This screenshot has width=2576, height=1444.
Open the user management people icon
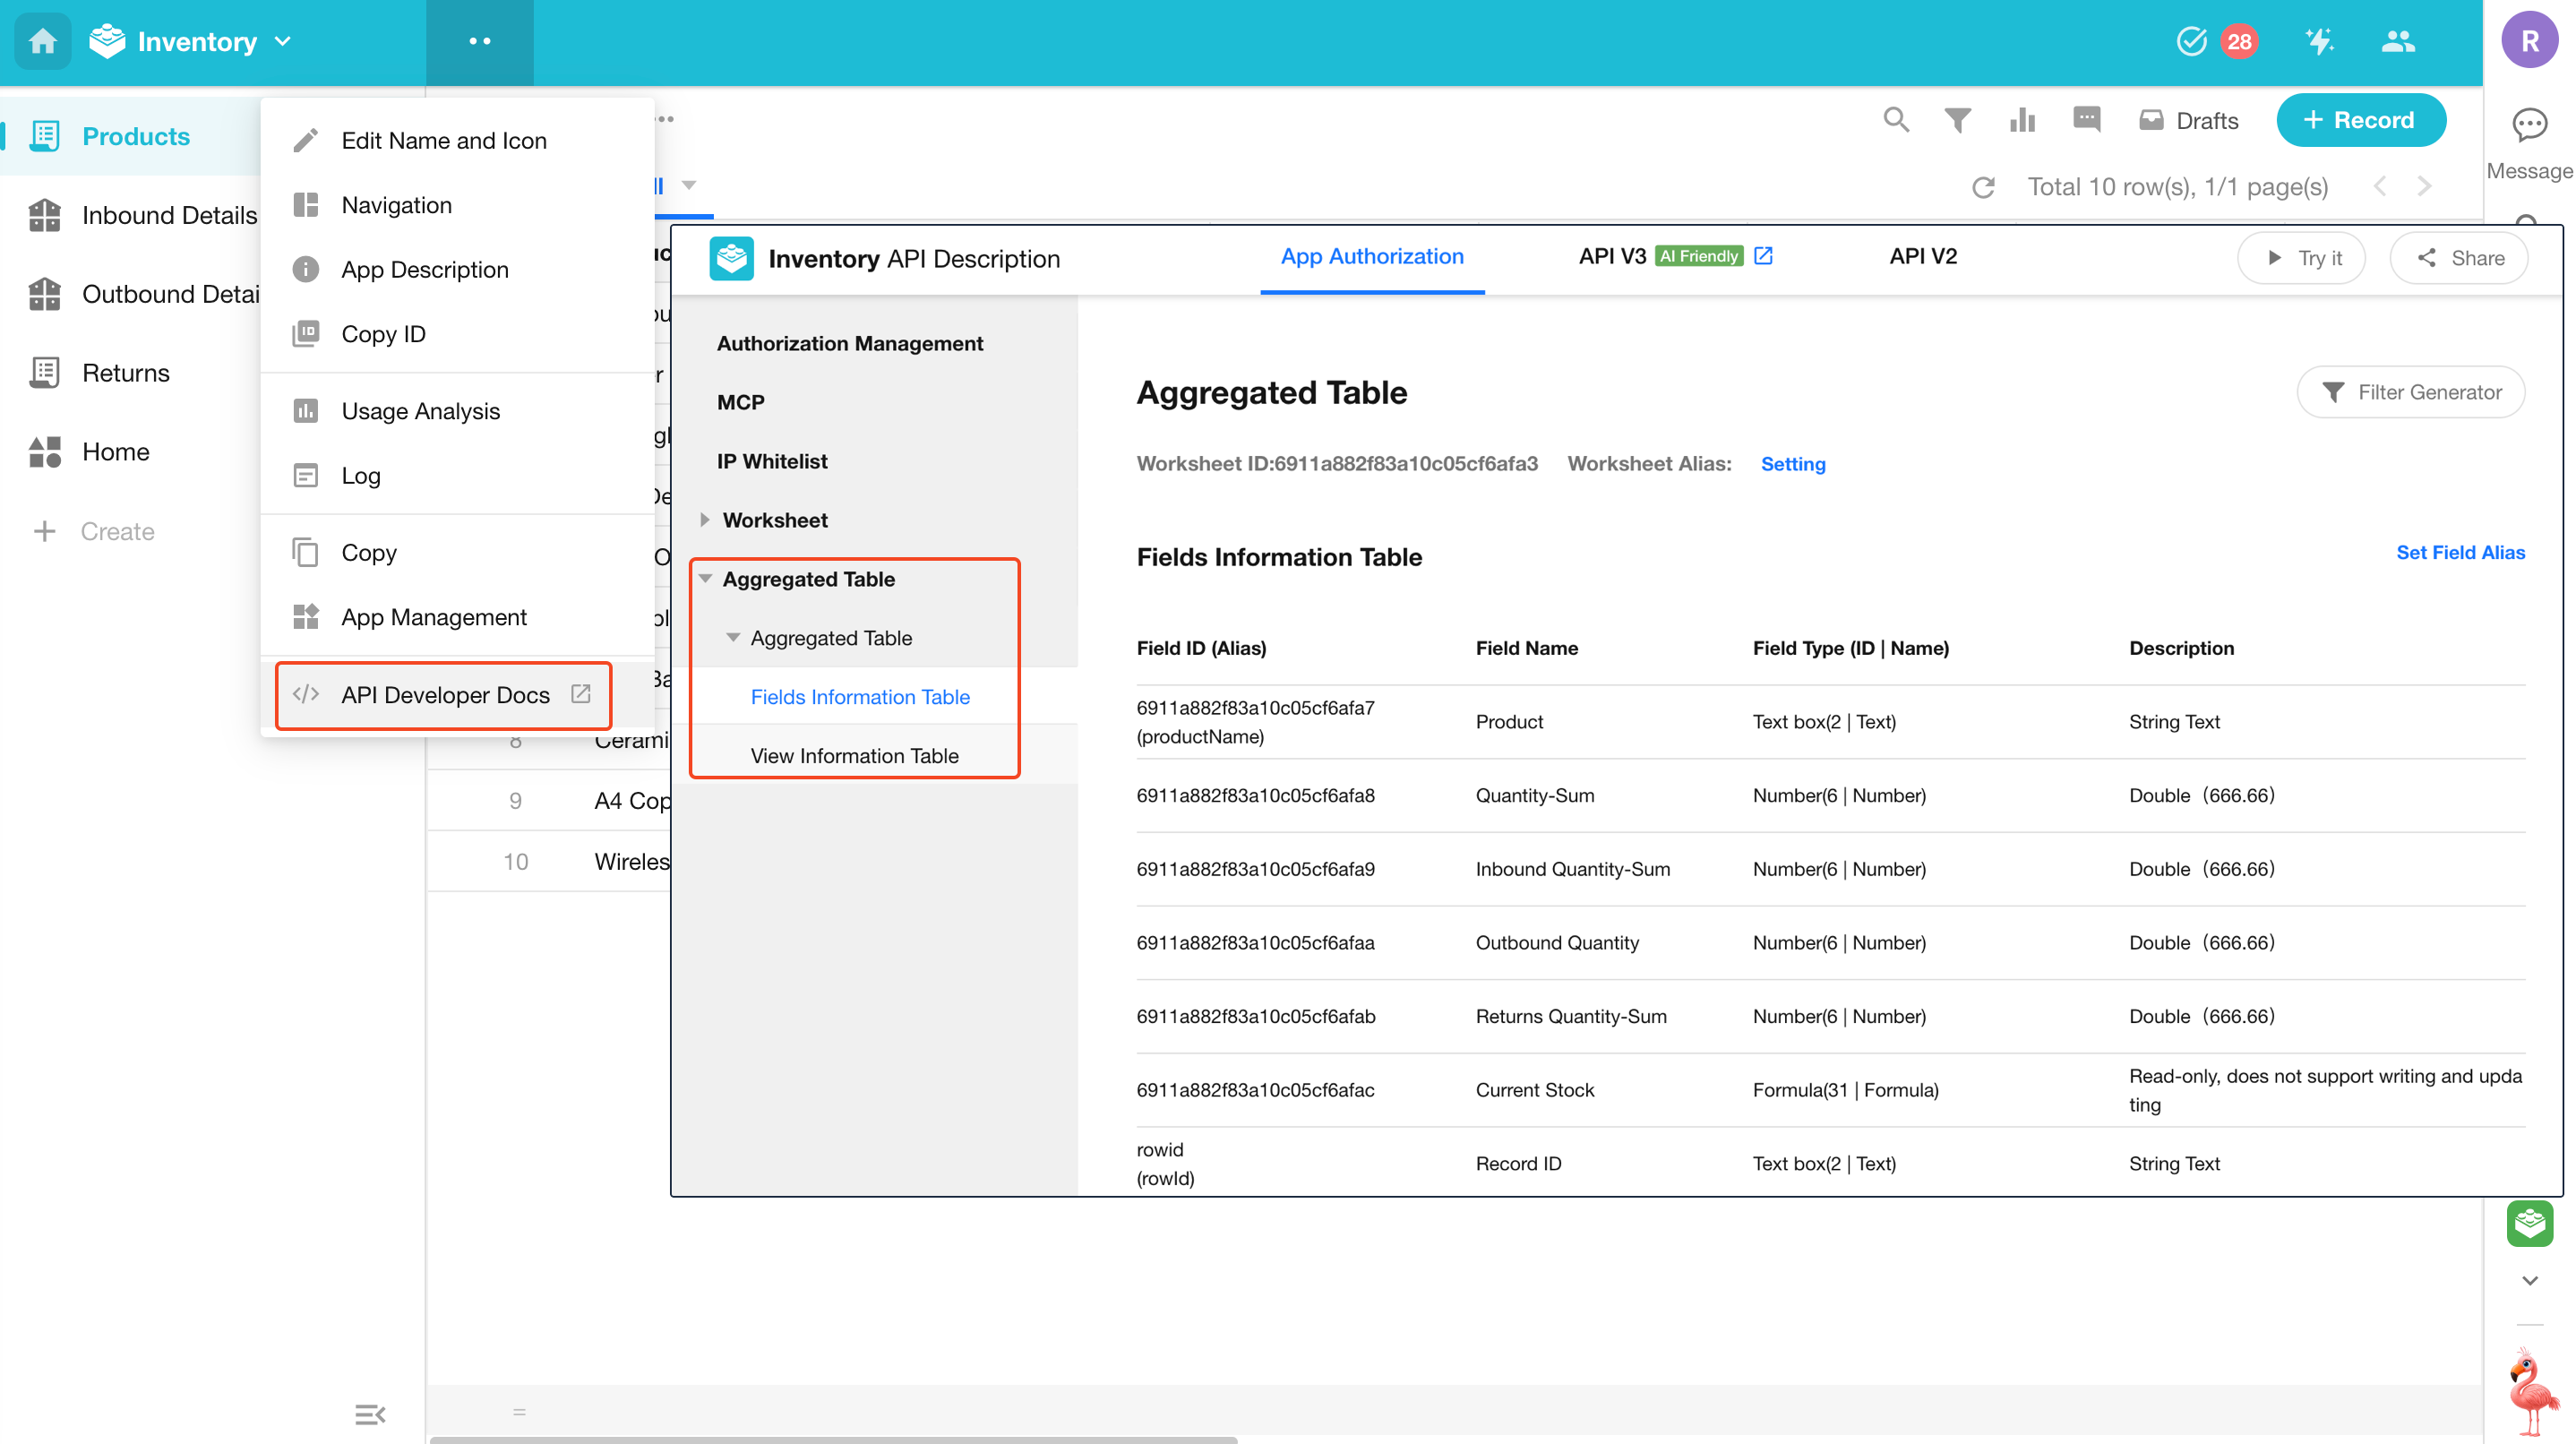[2397, 41]
